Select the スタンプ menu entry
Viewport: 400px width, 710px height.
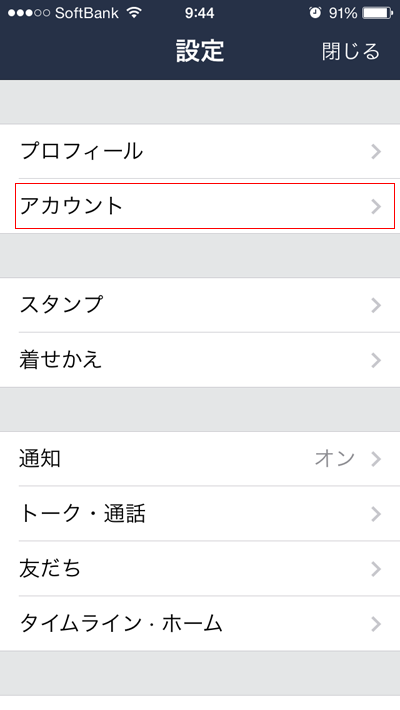tap(200, 305)
